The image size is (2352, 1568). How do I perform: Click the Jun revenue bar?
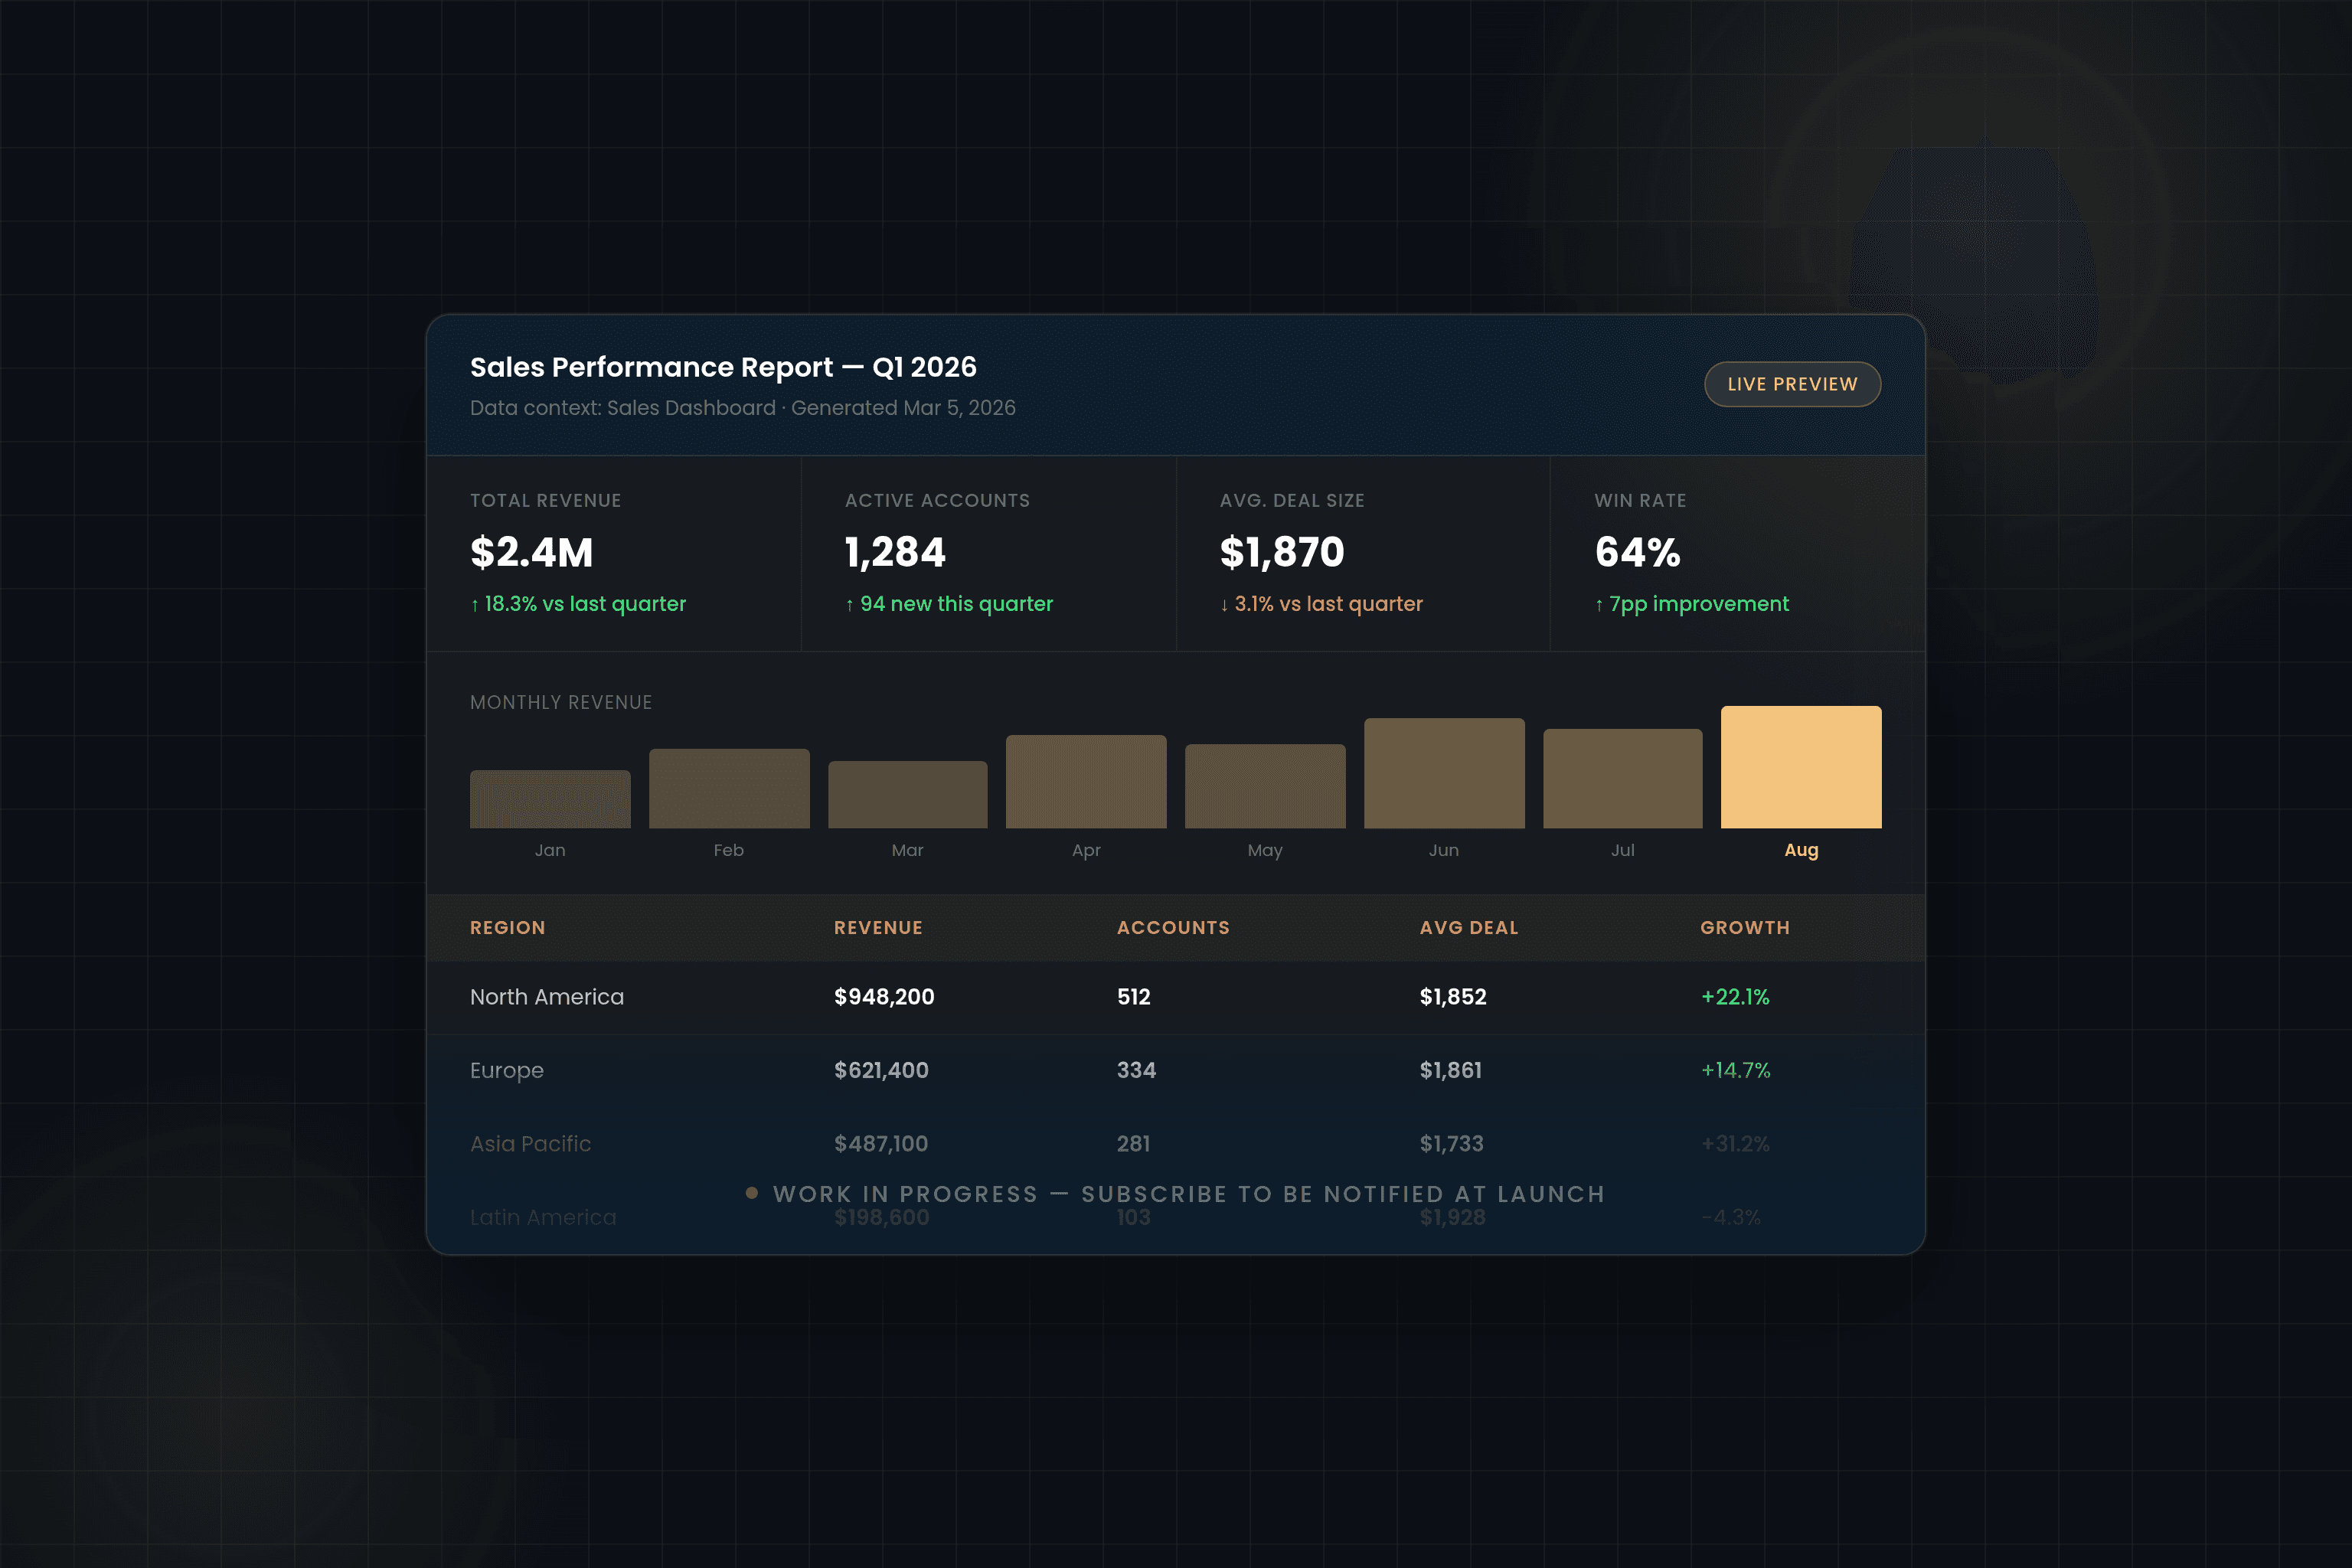click(1444, 773)
